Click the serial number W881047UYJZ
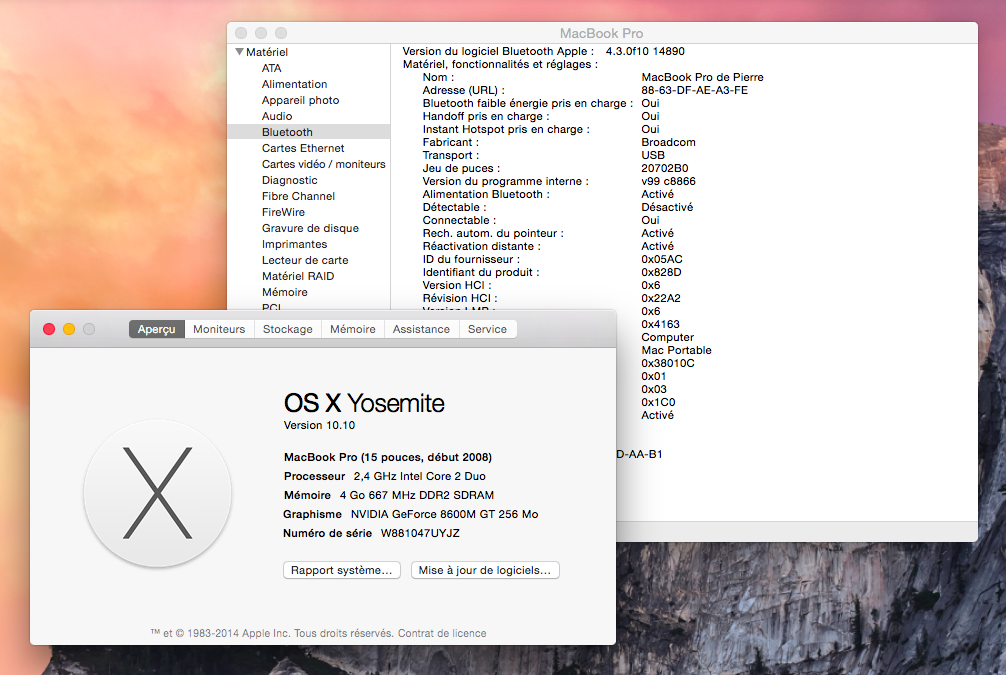The width and height of the screenshot is (1006, 675). [x=420, y=533]
